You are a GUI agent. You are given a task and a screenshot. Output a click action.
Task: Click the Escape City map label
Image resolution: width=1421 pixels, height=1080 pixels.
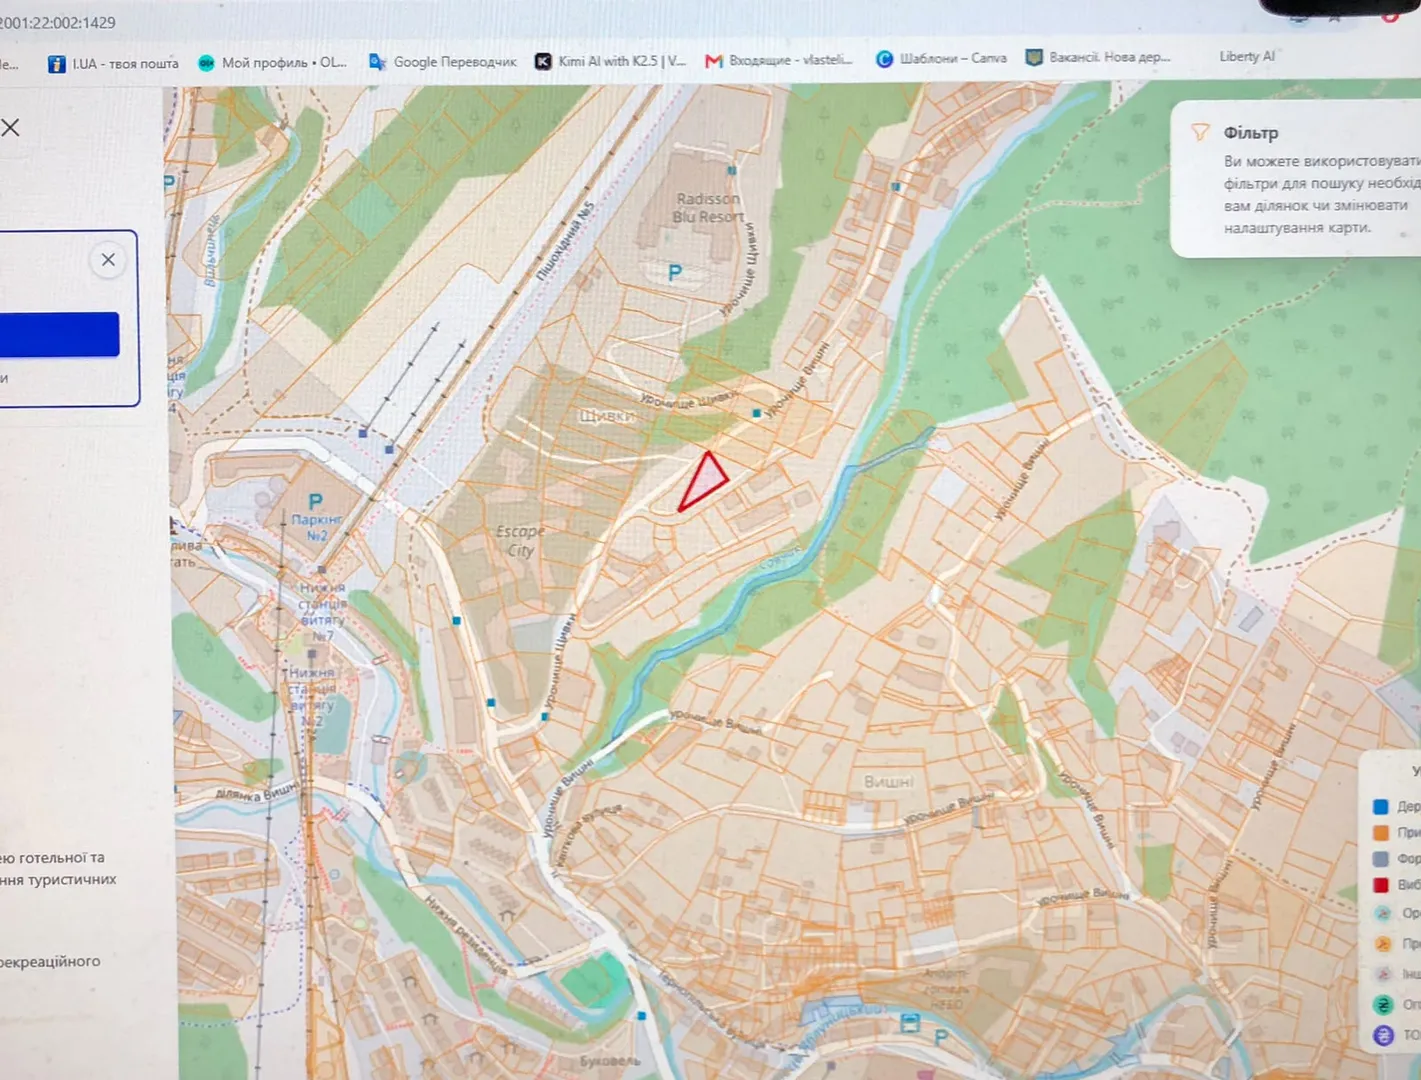coord(520,541)
